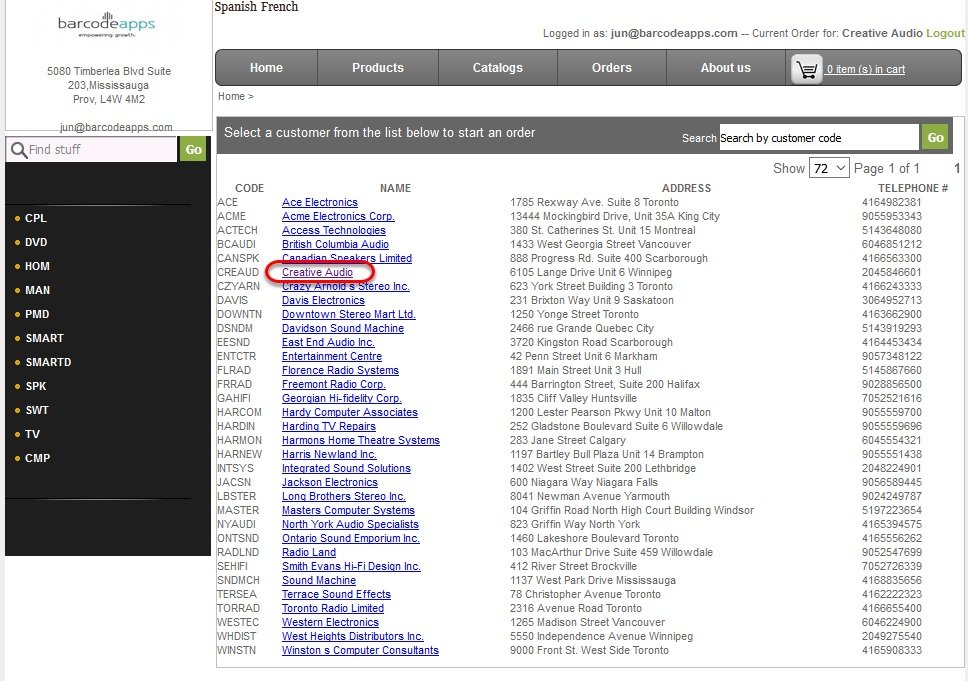Select customer Hardy Computer Associates
Screen dimensions: 968x681
pyautogui.click(x=350, y=412)
